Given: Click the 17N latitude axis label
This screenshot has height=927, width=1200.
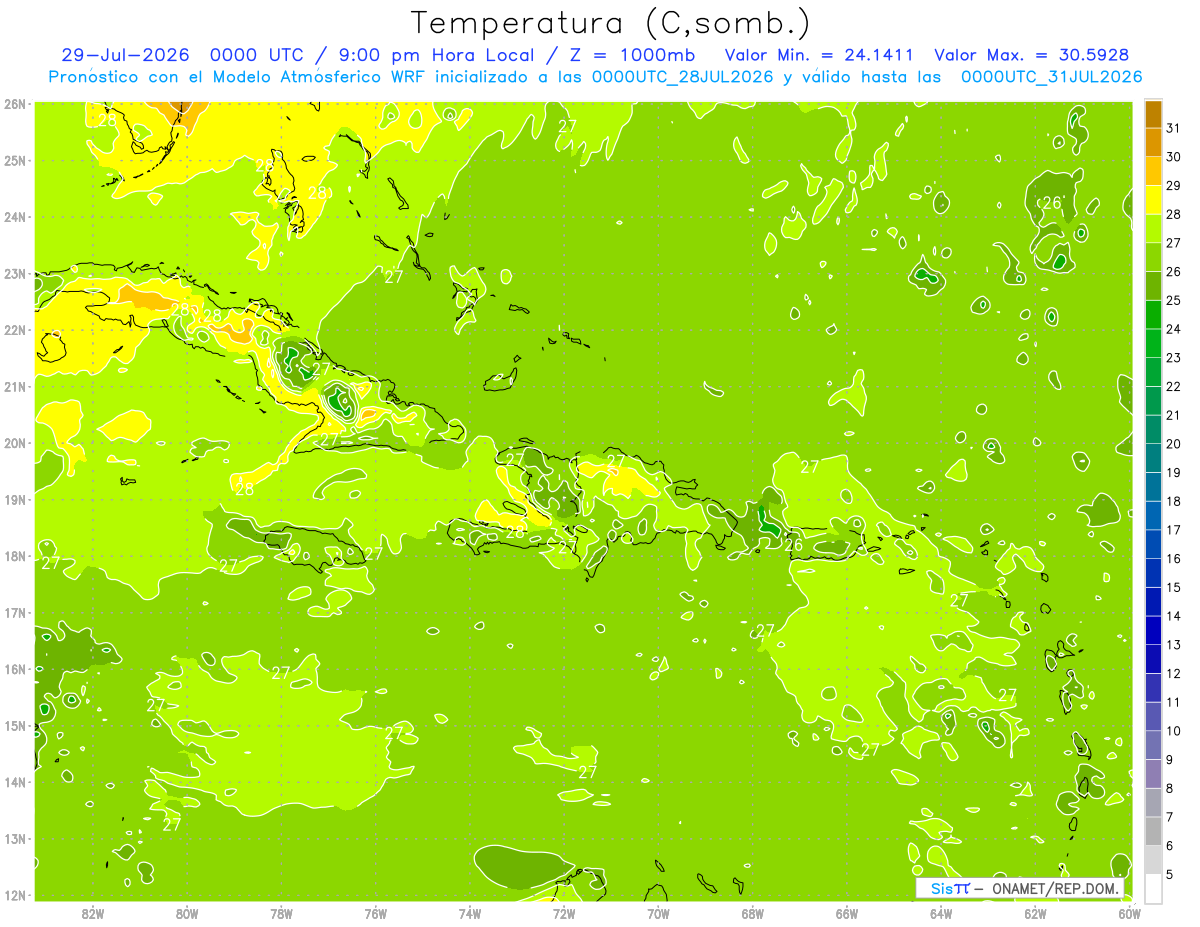Looking at the screenshot, I should 14,612.
